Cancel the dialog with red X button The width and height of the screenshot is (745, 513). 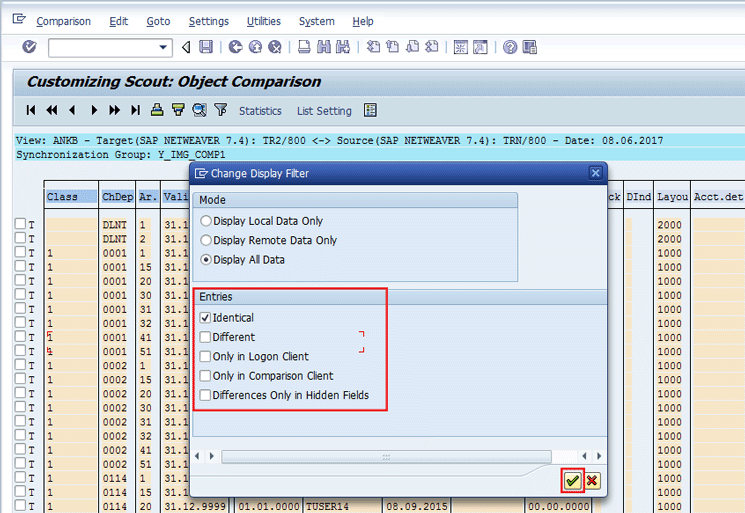[592, 481]
